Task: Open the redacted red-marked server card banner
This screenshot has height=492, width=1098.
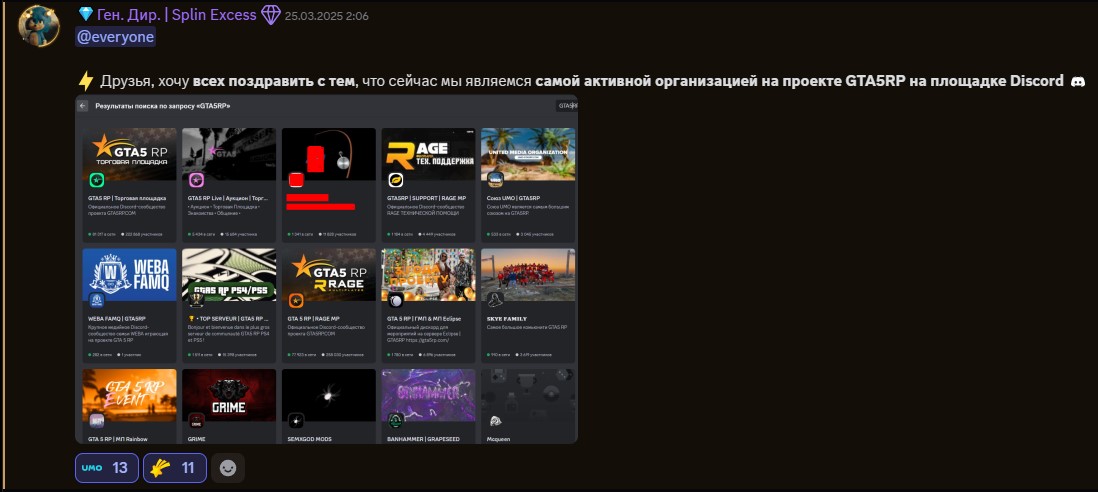Action: pos(329,154)
